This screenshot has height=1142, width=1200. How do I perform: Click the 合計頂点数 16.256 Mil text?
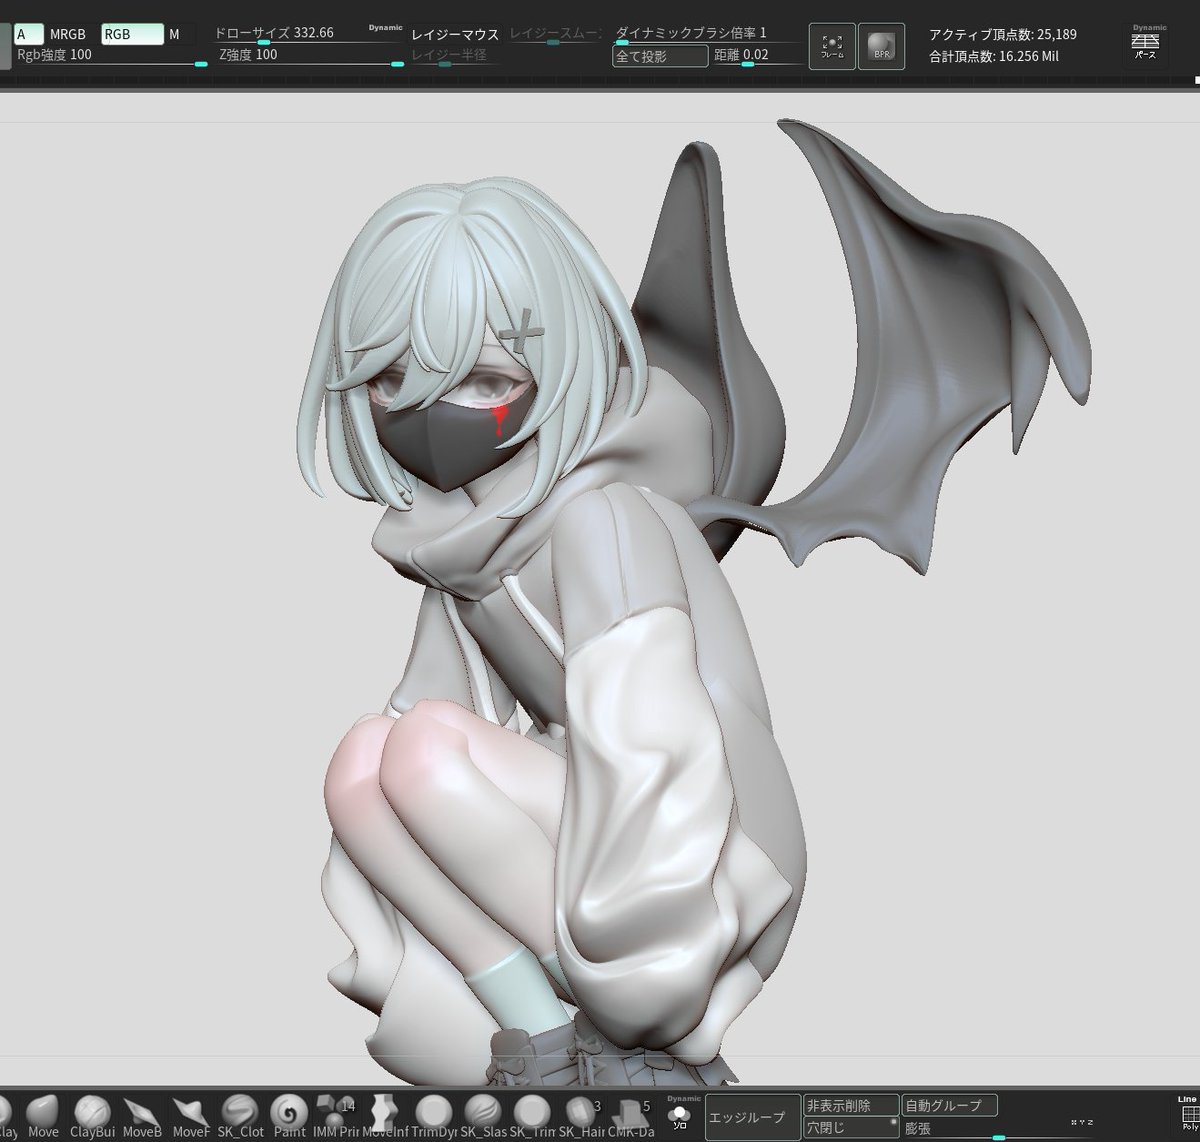994,56
